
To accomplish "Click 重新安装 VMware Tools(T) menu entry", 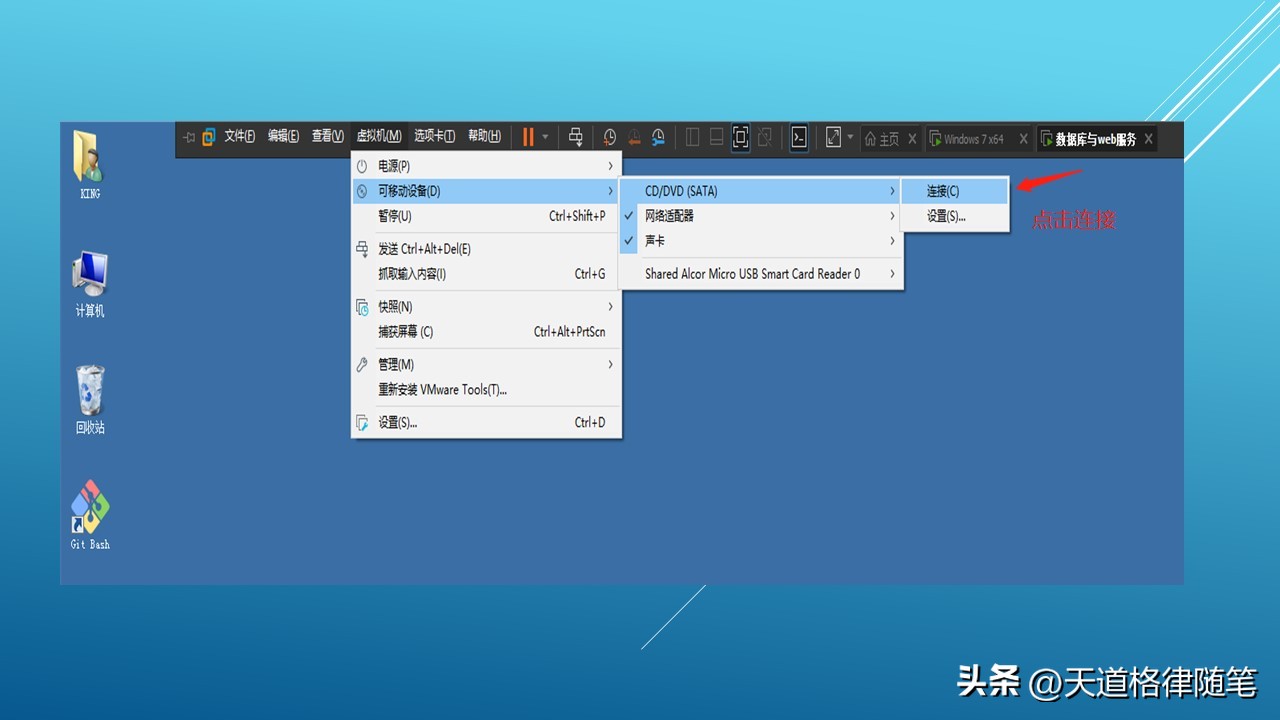I will point(443,389).
